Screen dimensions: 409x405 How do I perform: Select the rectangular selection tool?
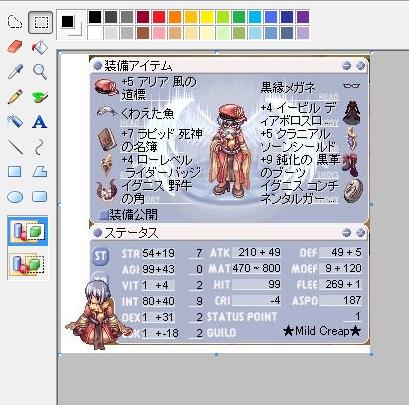coord(40,22)
